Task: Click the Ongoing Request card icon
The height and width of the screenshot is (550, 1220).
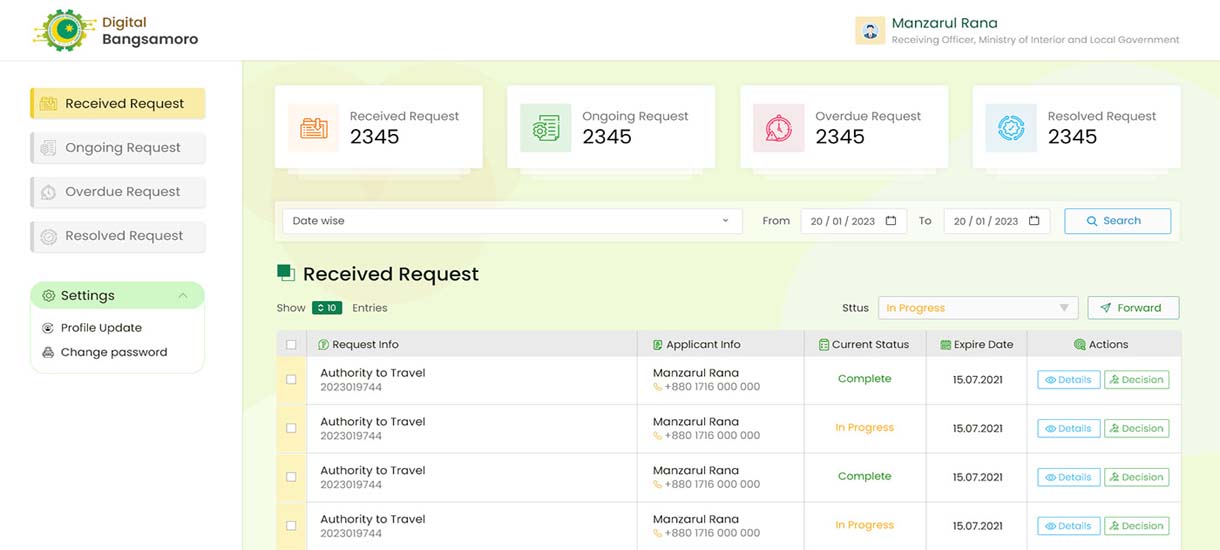Action: (x=546, y=128)
